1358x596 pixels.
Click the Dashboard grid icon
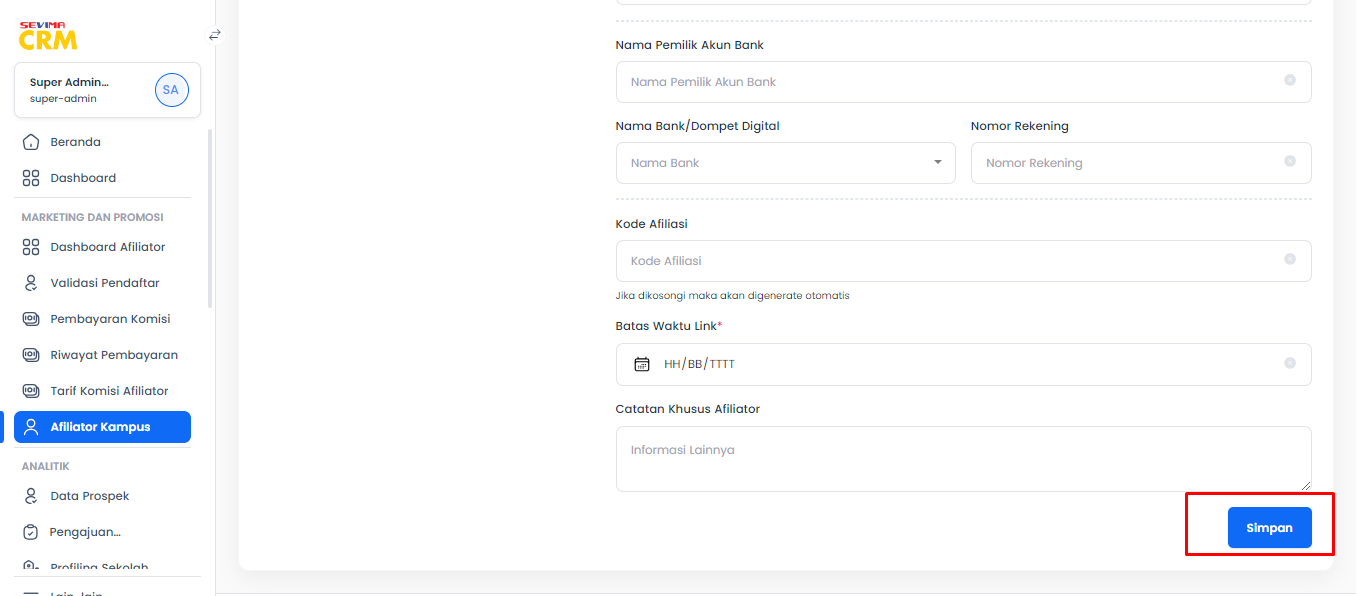pyautogui.click(x=31, y=178)
